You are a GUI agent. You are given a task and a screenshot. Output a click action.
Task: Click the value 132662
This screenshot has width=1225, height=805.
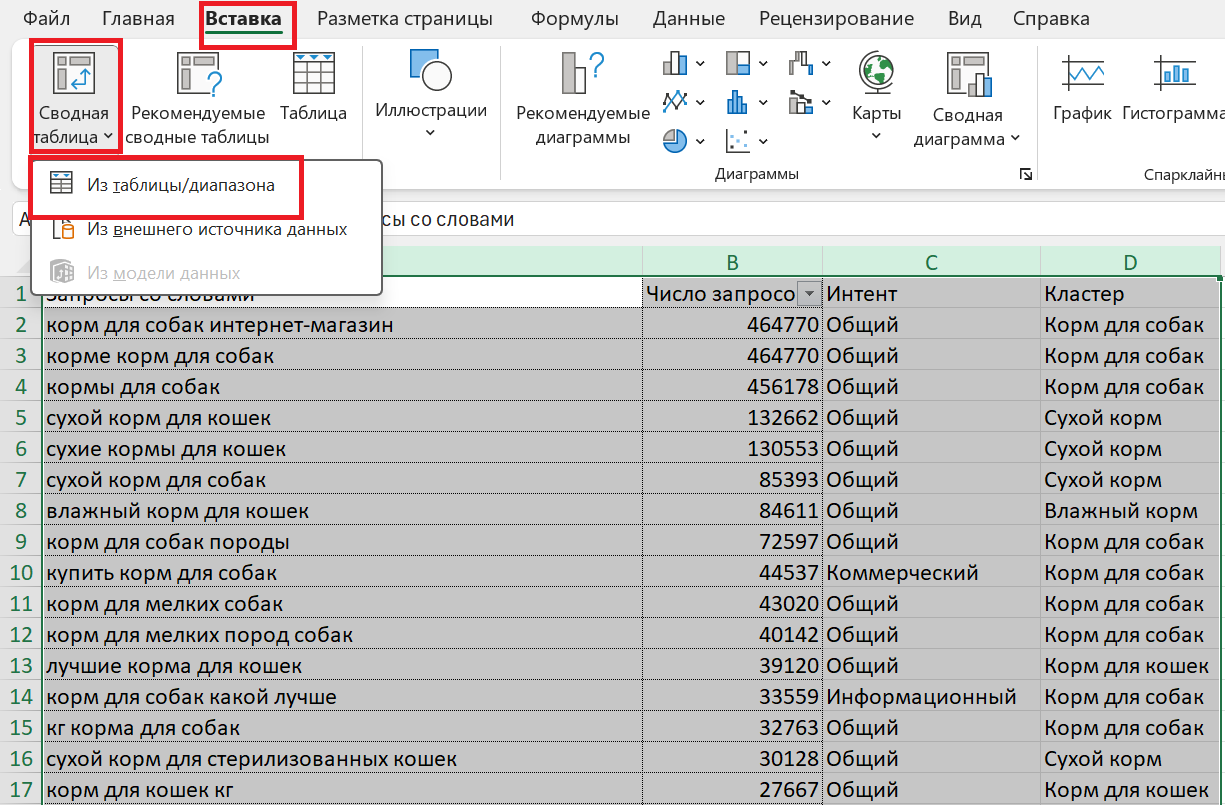point(732,418)
